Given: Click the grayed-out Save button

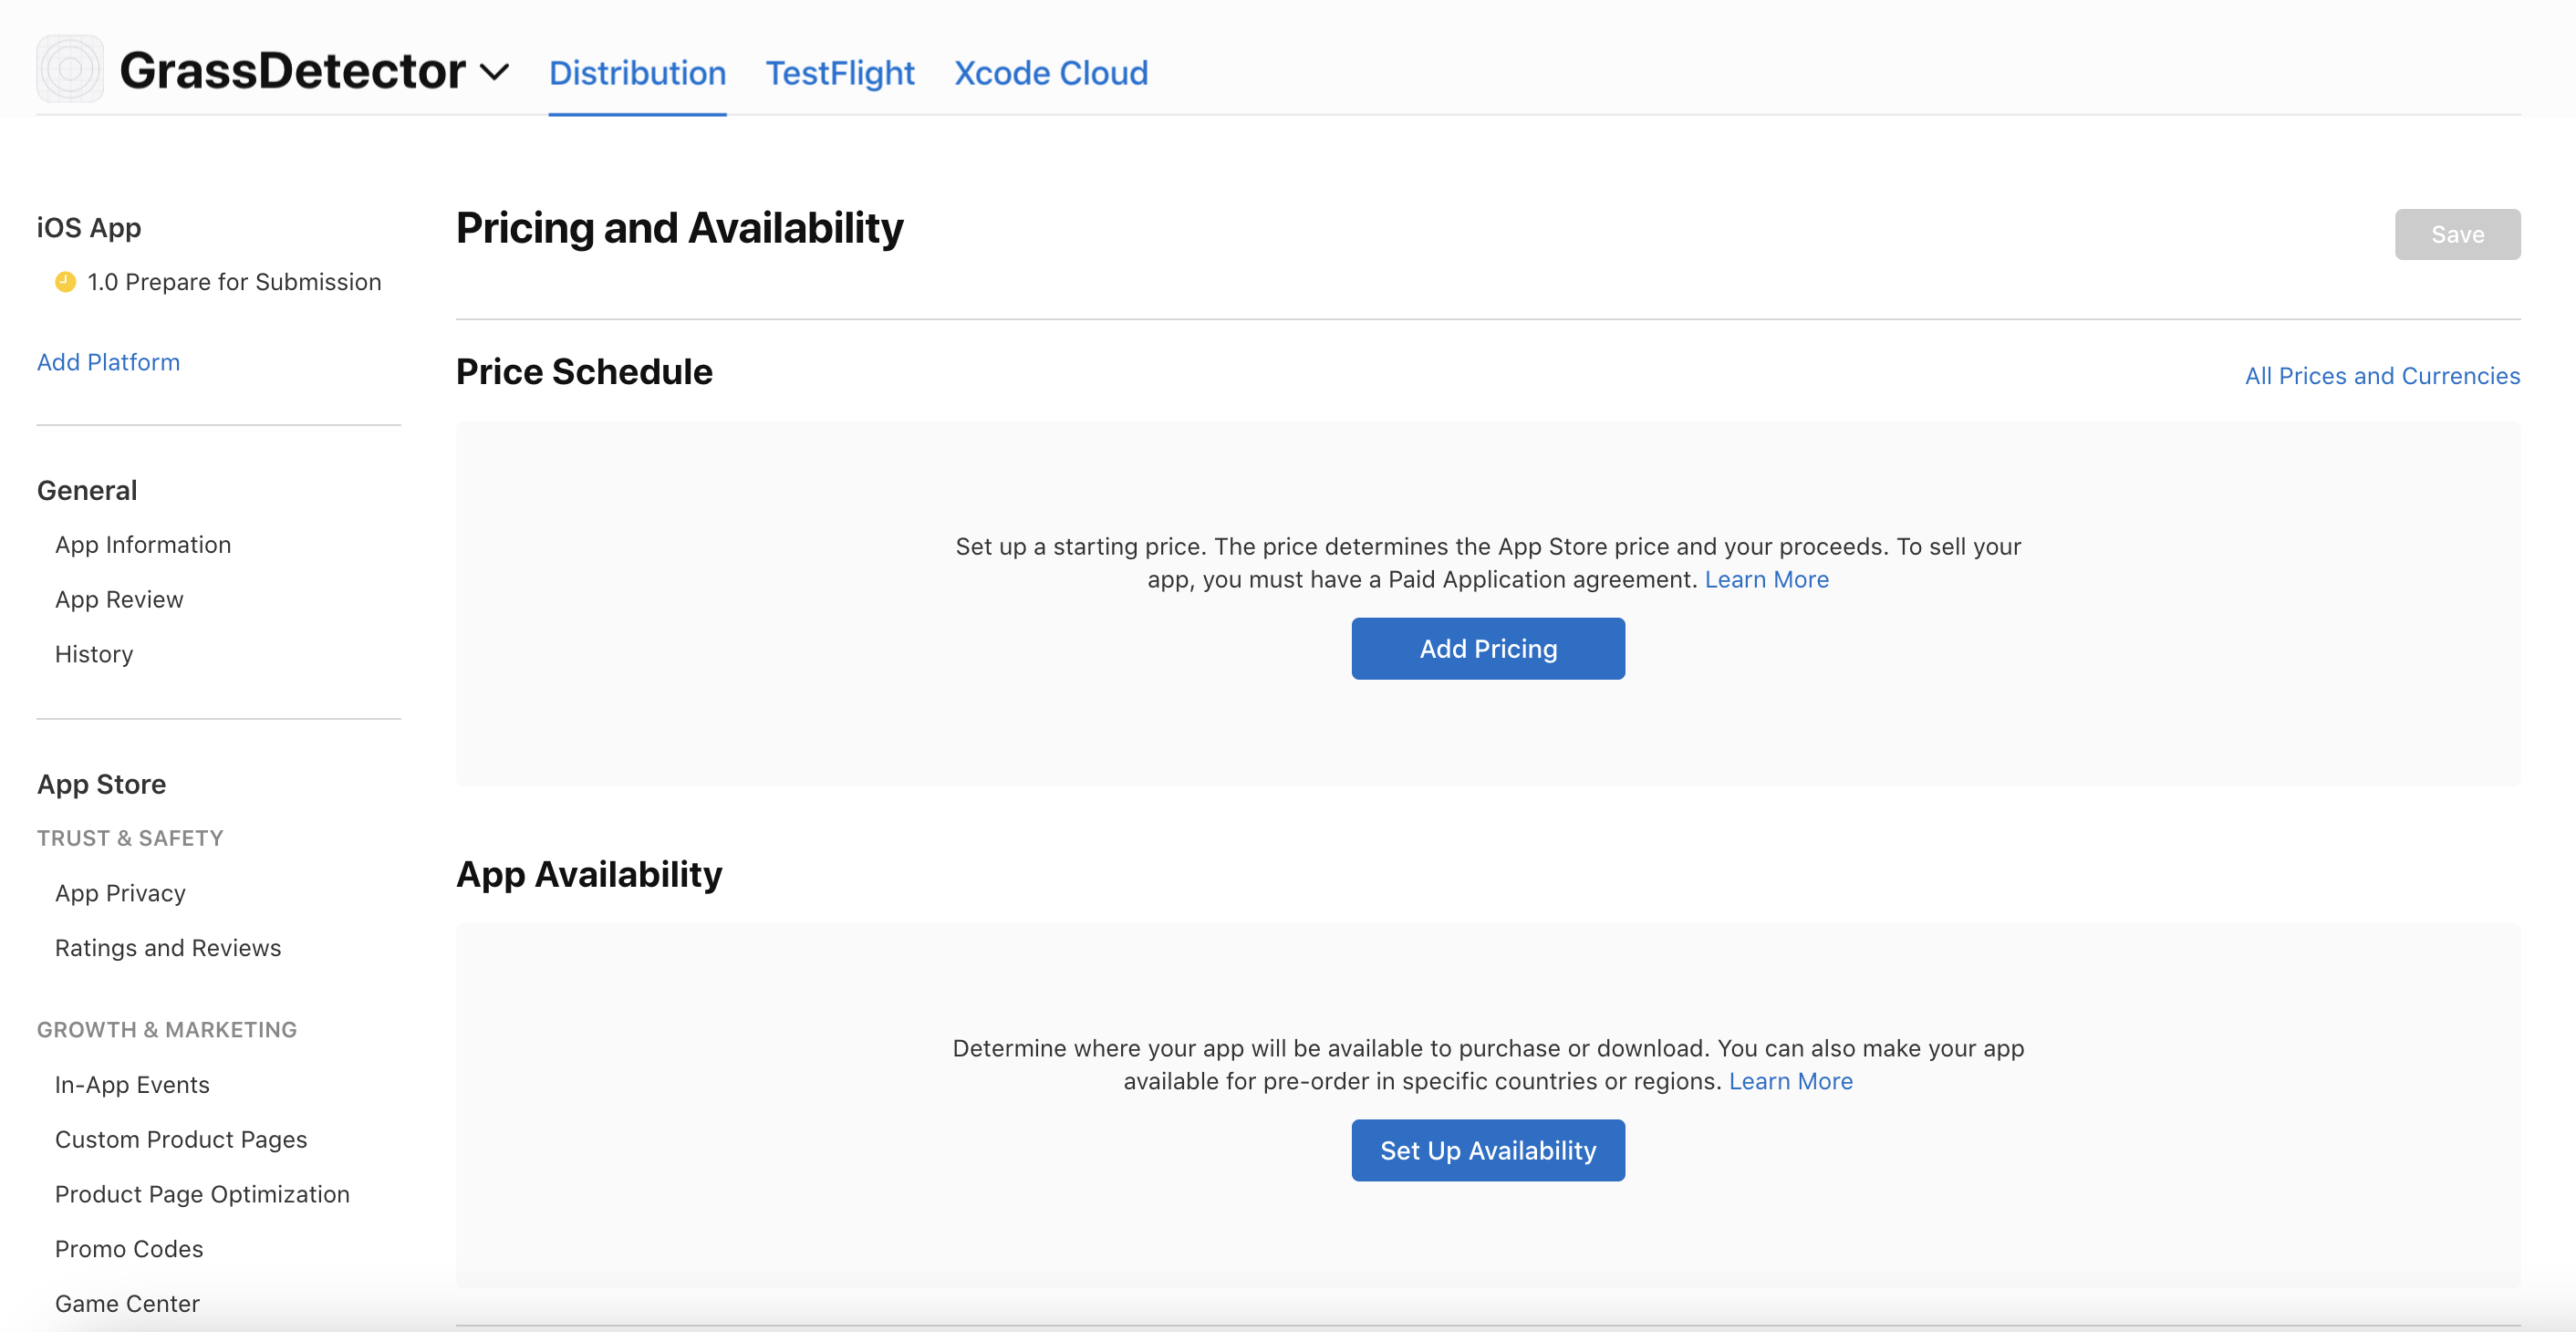Looking at the screenshot, I should pos(2456,234).
